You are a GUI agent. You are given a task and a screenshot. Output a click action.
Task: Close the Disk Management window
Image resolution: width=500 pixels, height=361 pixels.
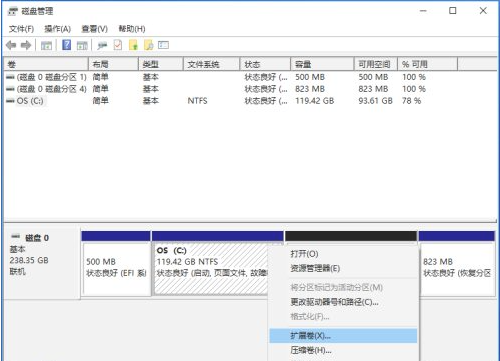click(x=483, y=11)
